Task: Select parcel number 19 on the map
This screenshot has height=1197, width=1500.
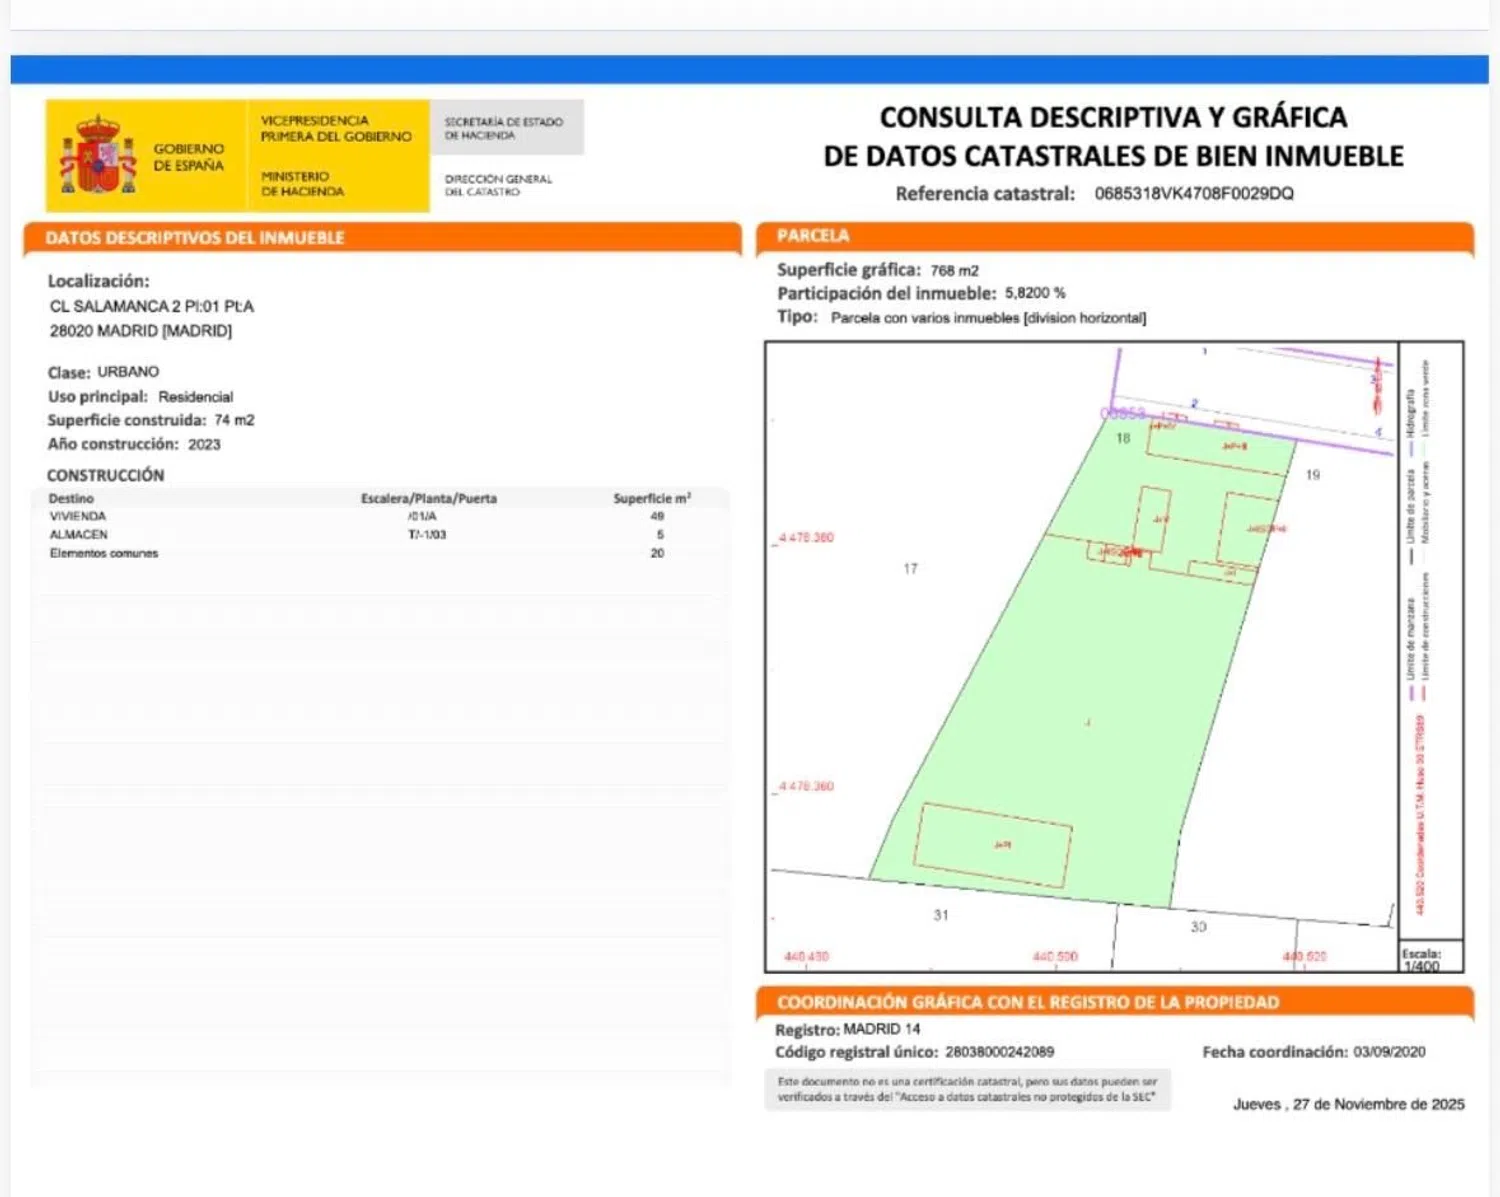Action: (x=1312, y=475)
